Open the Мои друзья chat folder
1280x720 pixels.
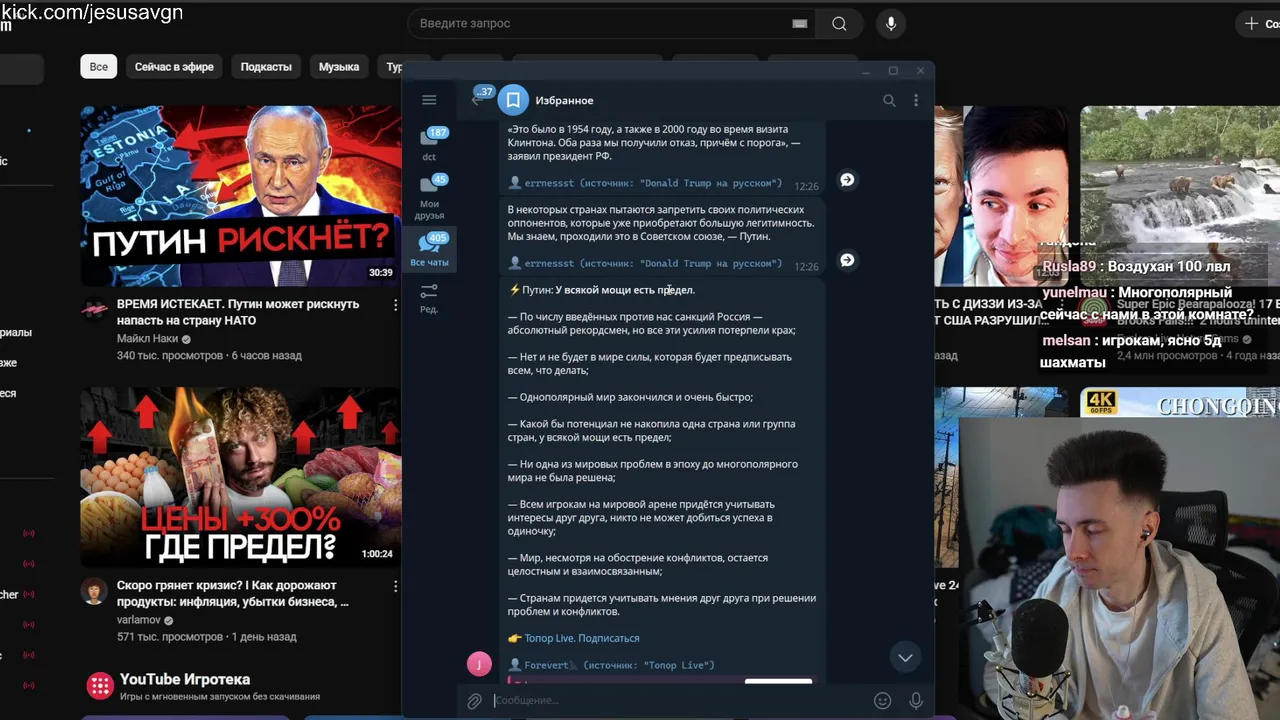point(430,197)
